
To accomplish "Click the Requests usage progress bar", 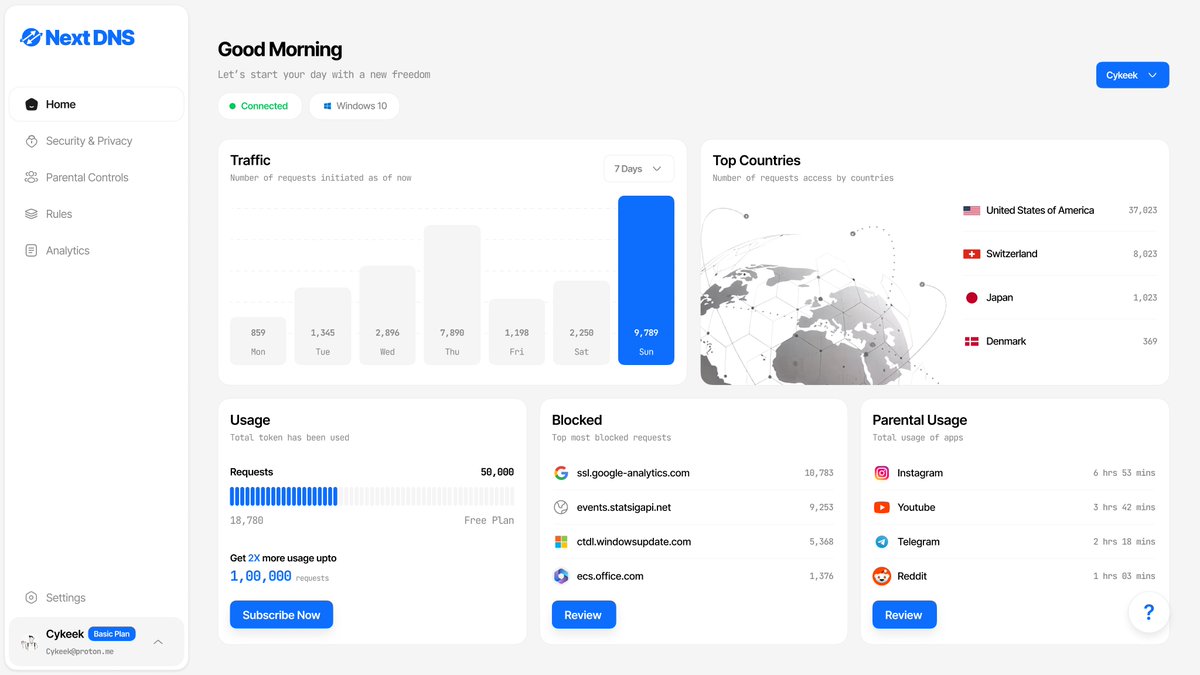I will tap(372, 496).
